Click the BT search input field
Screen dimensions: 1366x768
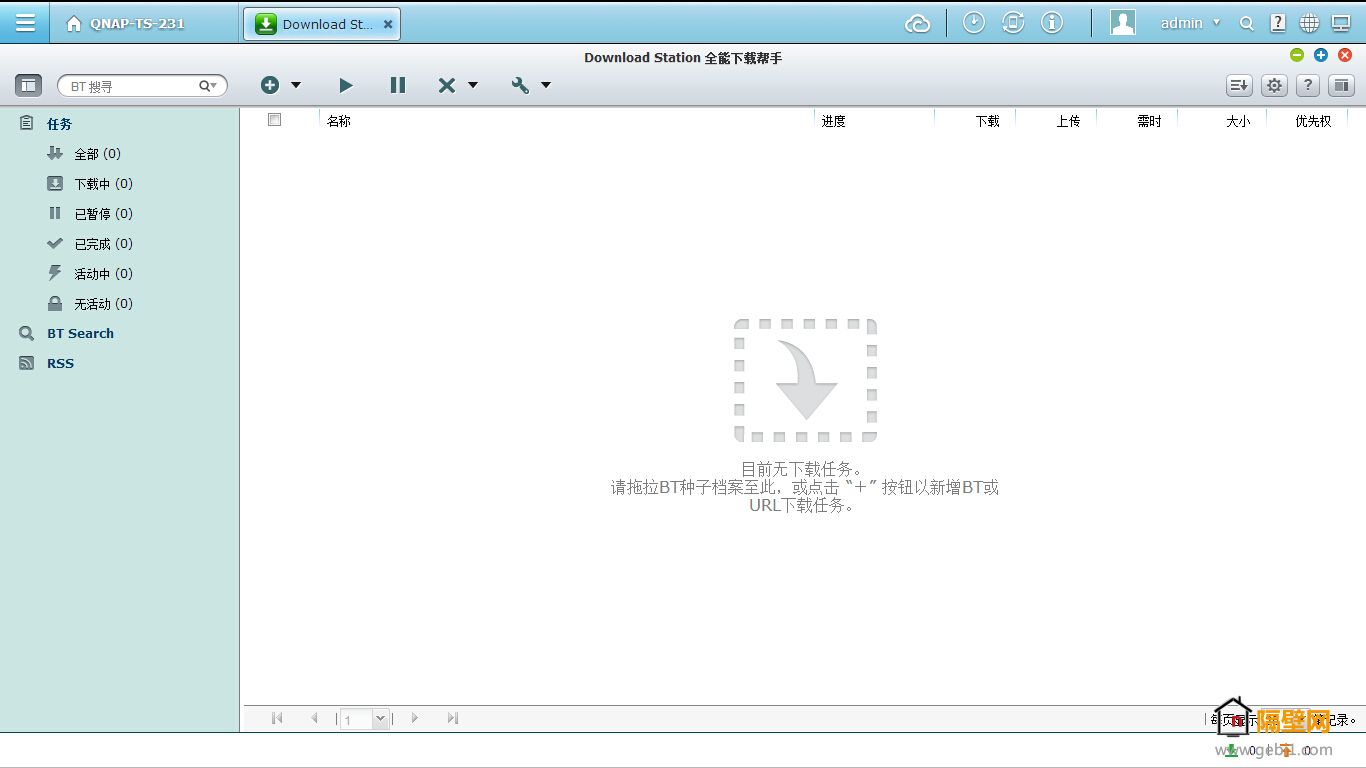(130, 87)
